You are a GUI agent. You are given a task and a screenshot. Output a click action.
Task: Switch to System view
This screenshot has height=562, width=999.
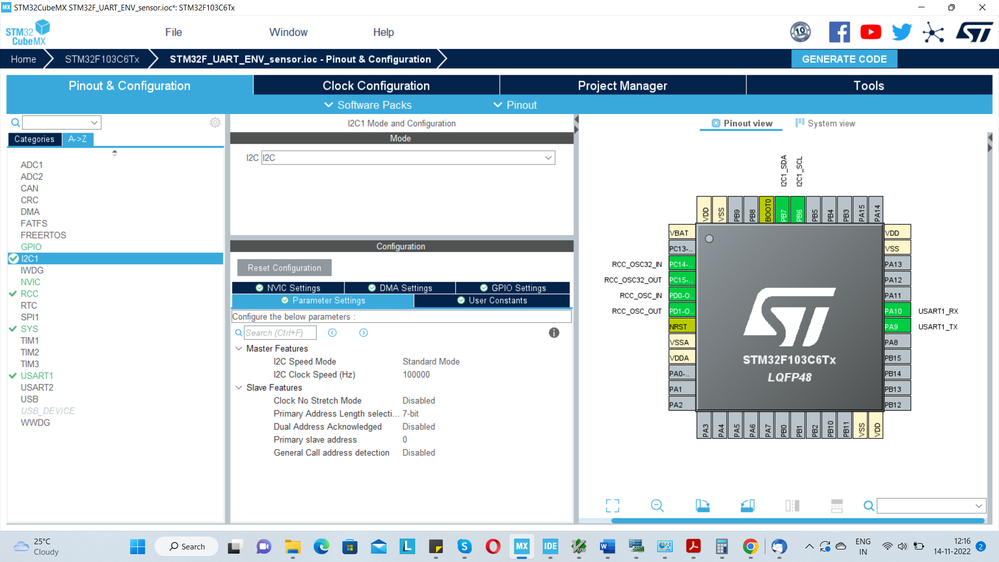click(x=825, y=124)
